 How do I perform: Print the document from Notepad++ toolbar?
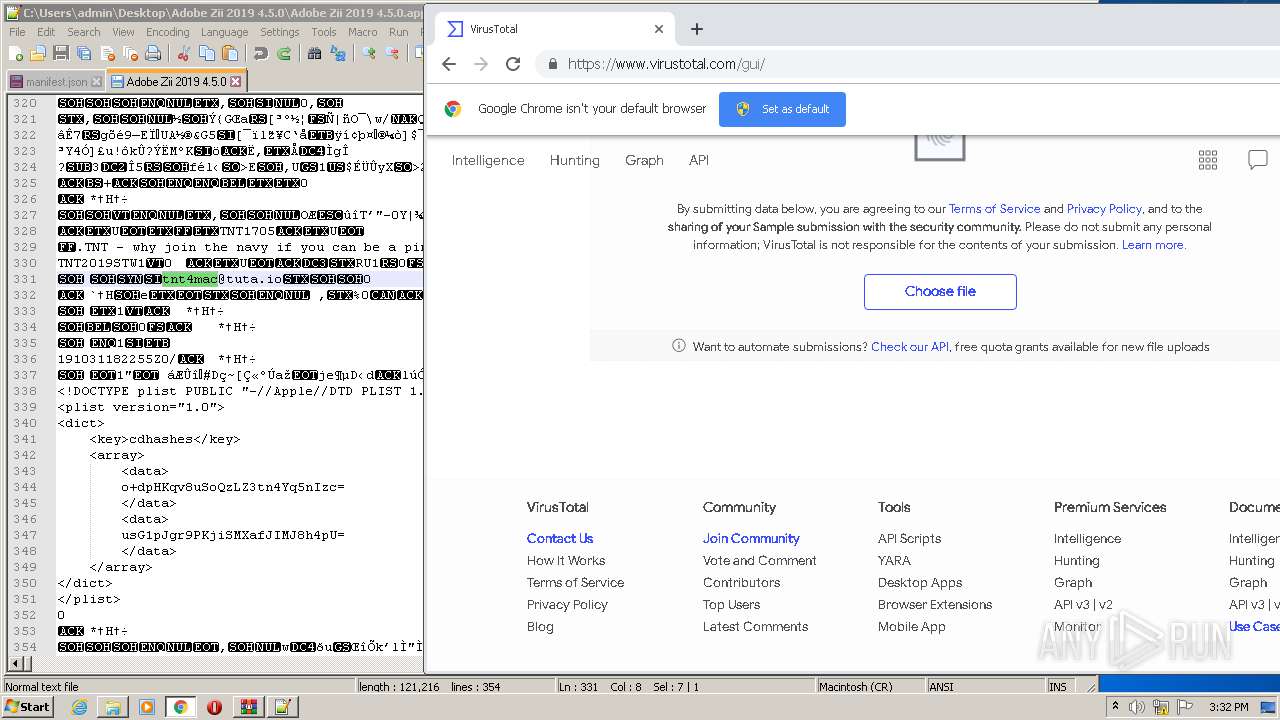coord(153,53)
